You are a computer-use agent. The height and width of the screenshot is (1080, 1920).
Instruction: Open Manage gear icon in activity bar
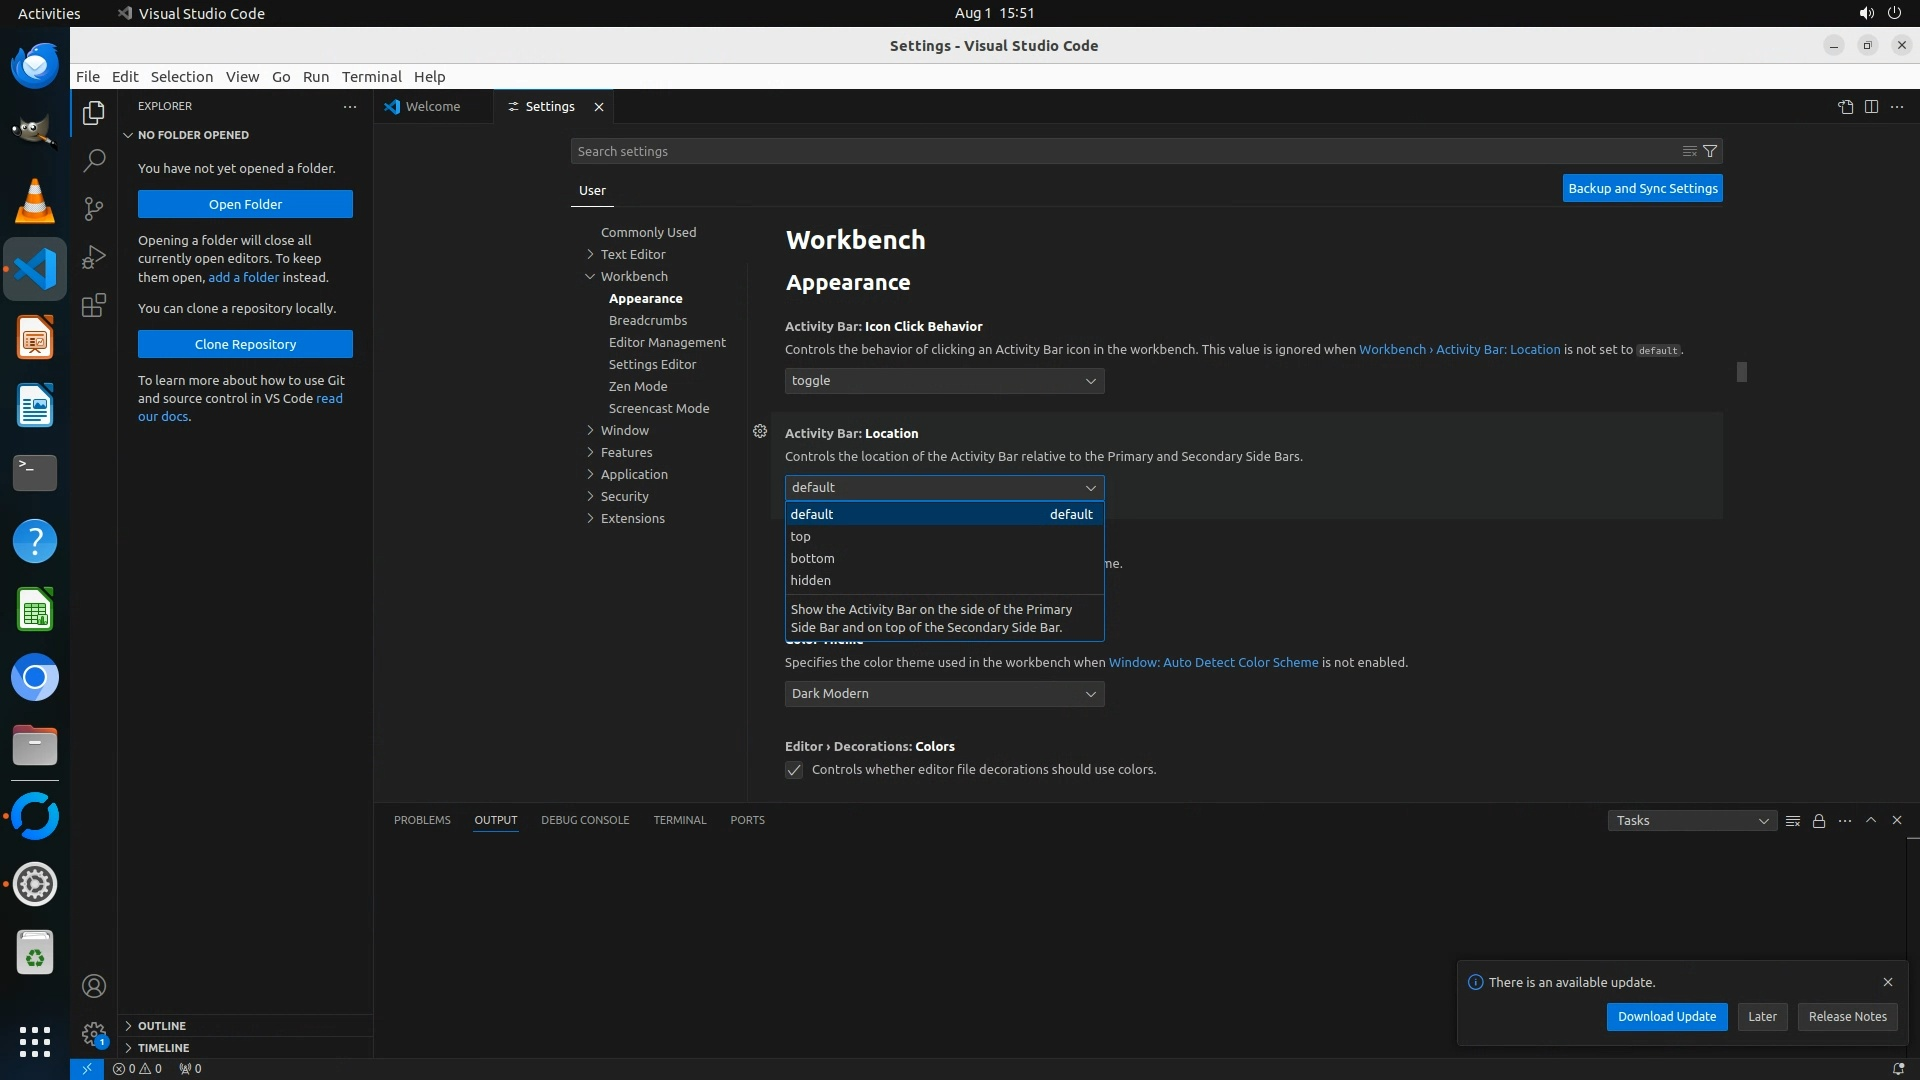click(94, 1034)
